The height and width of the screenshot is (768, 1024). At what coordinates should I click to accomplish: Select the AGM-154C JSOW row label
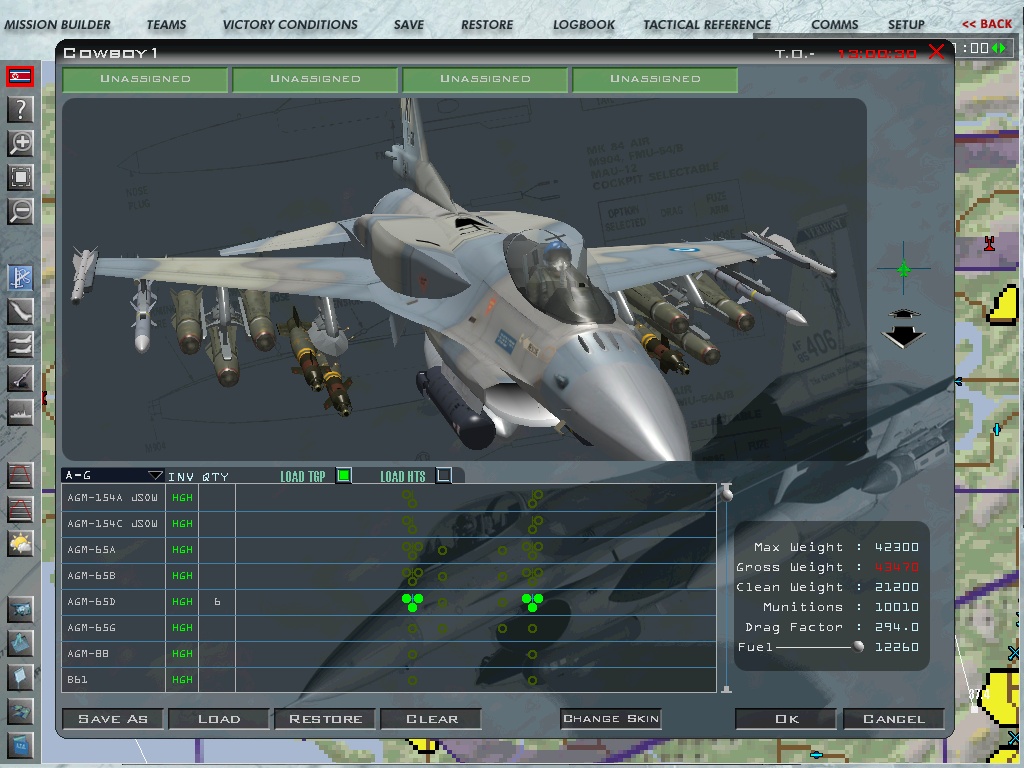[112, 524]
